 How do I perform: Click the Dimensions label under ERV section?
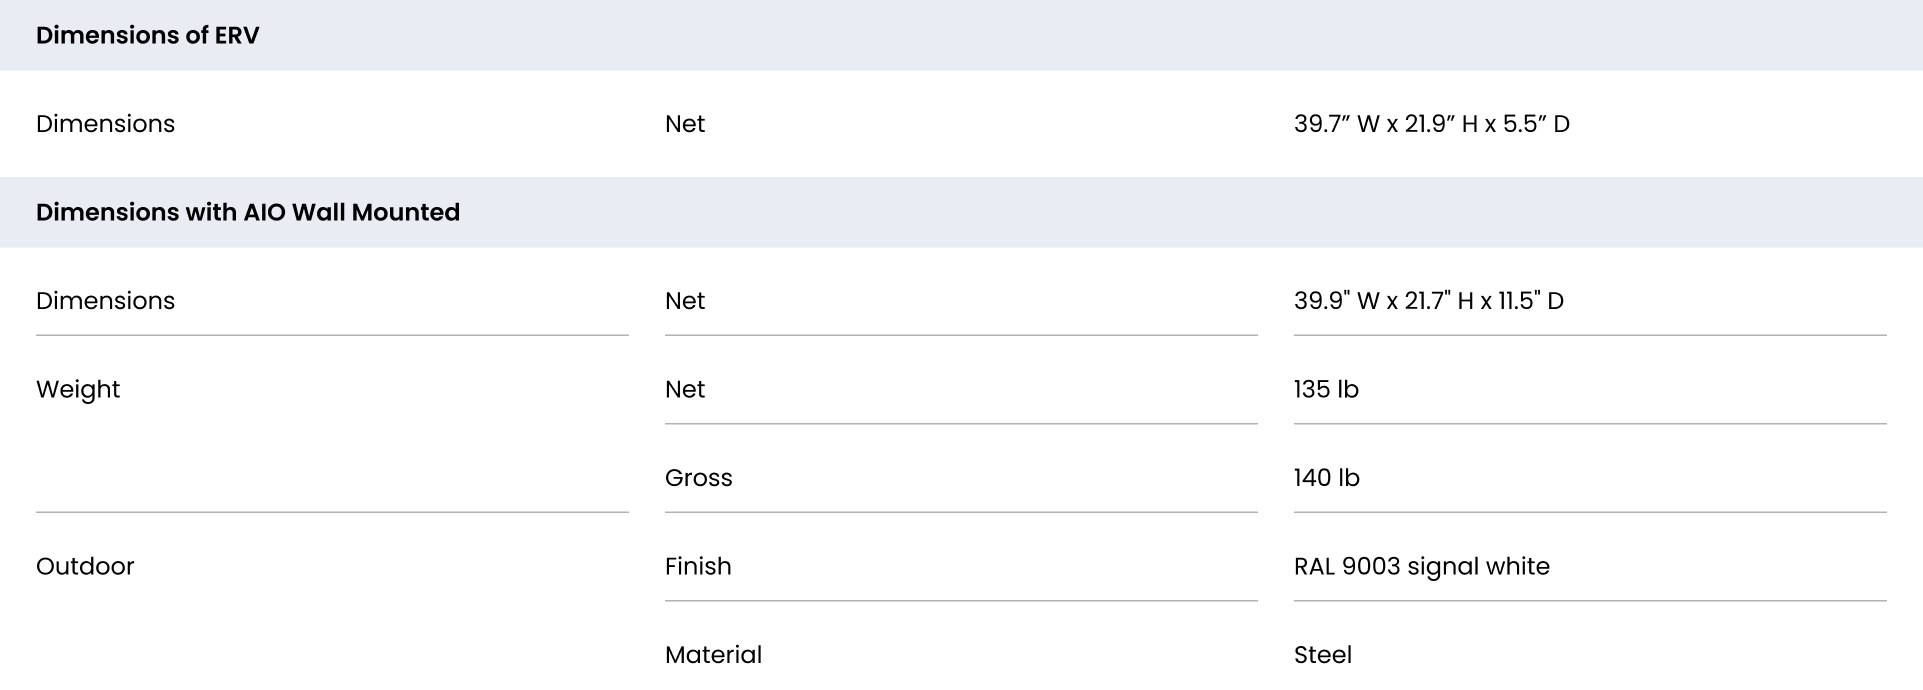pos(105,124)
